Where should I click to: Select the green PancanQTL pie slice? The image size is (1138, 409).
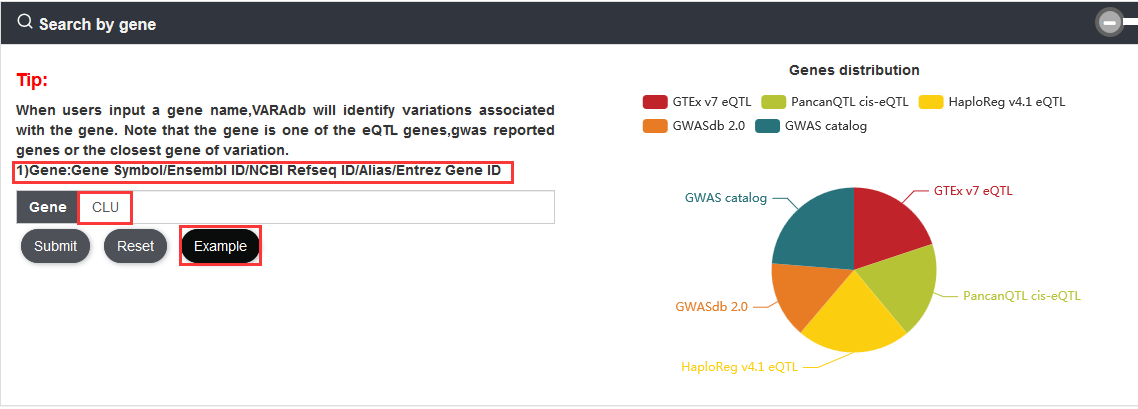coord(904,290)
